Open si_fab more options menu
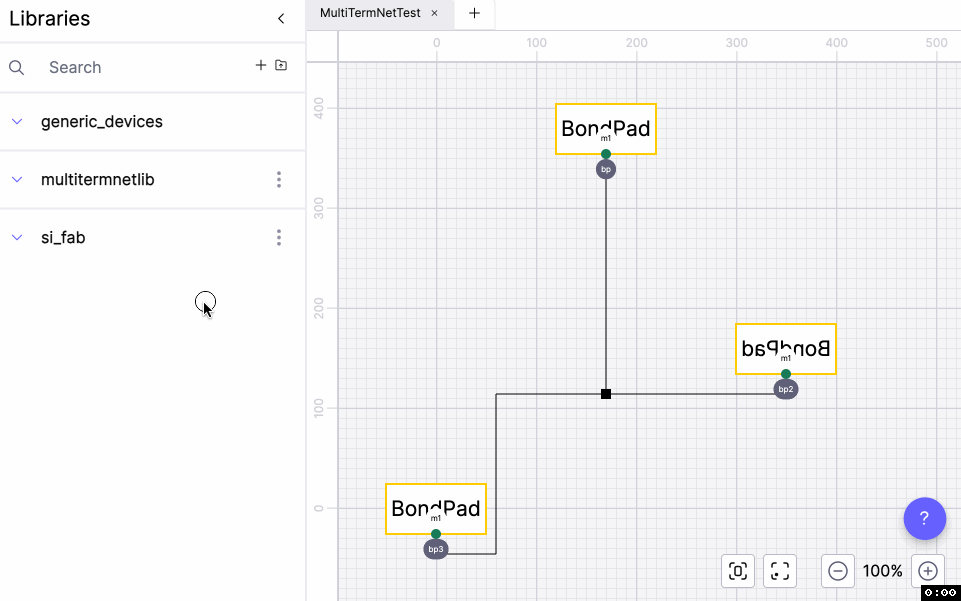Viewport: 961px width, 601px height. coord(279,238)
